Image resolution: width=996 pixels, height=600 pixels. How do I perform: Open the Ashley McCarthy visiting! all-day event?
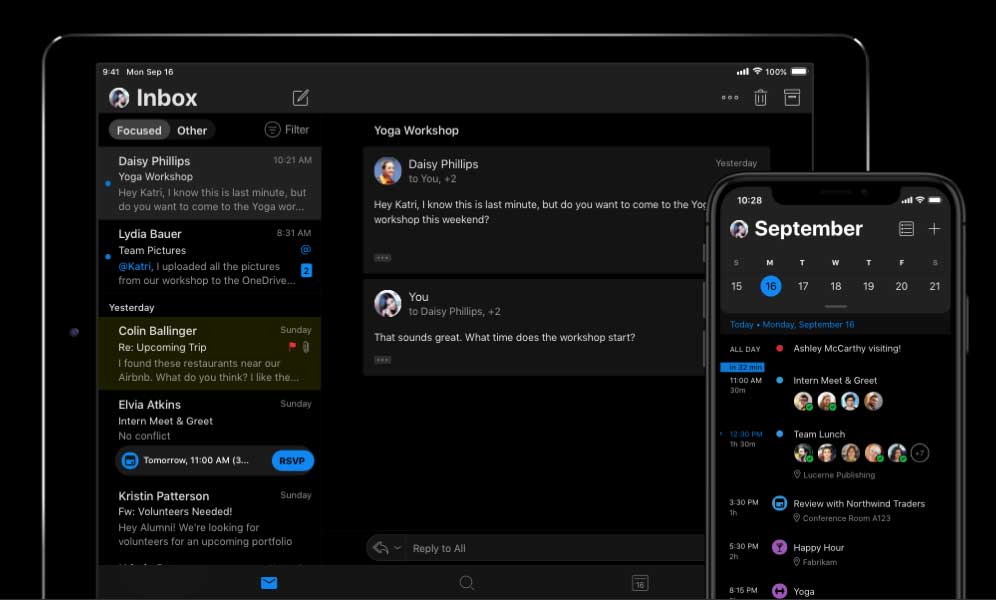pos(847,348)
